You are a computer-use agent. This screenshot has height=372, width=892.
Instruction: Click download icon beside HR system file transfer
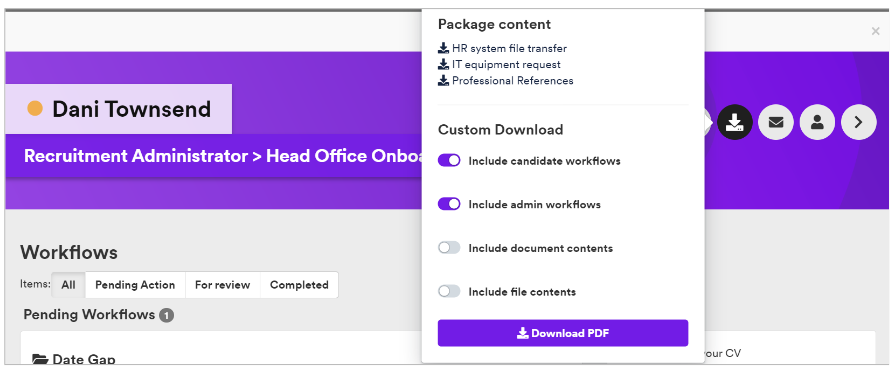(x=444, y=48)
